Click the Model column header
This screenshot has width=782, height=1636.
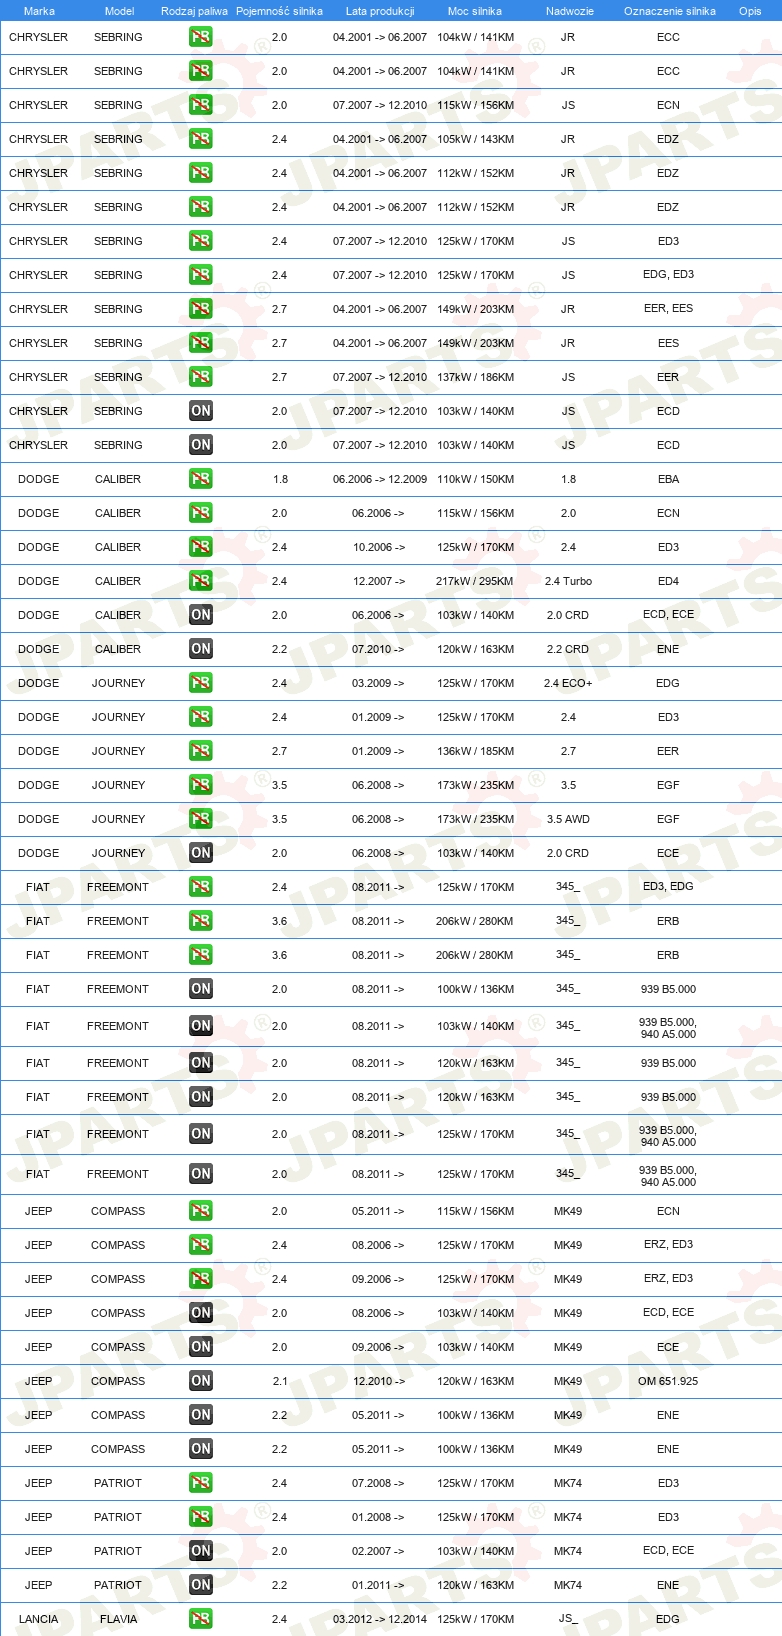pyautogui.click(x=119, y=11)
